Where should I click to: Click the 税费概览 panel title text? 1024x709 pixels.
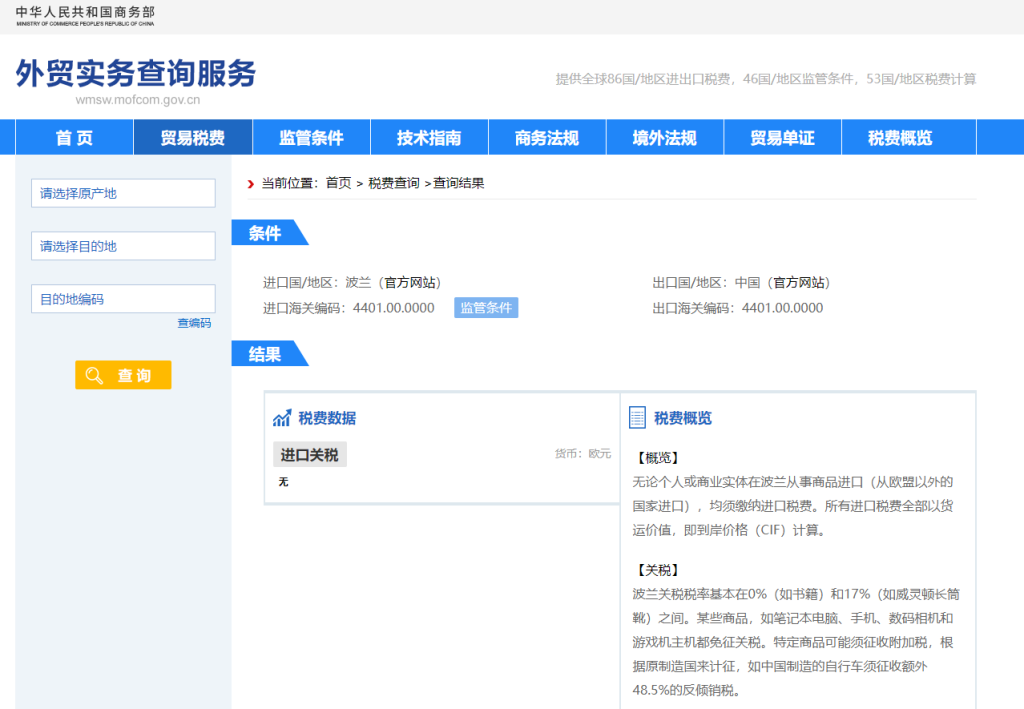click(683, 418)
